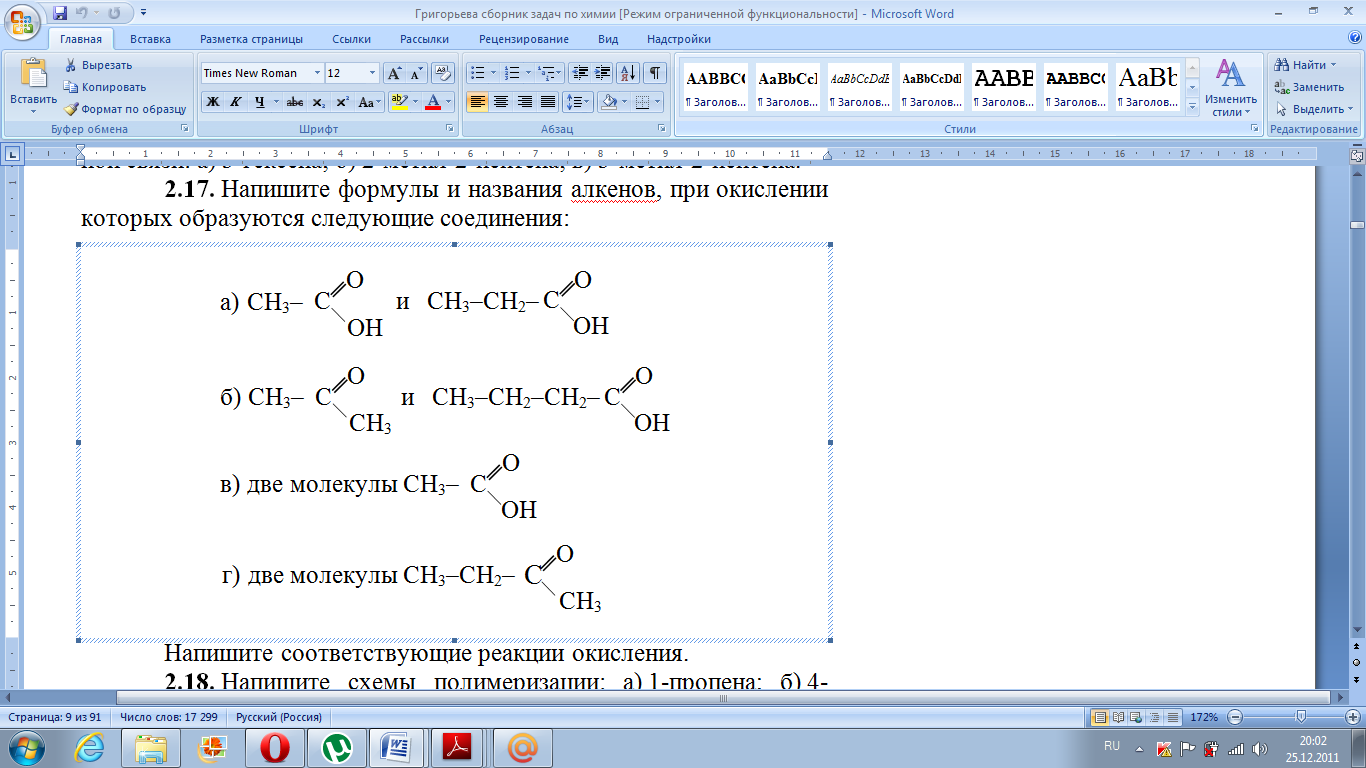Apply center alignment to the paragraph
Viewport: 1366px width, 768px height.
(501, 102)
